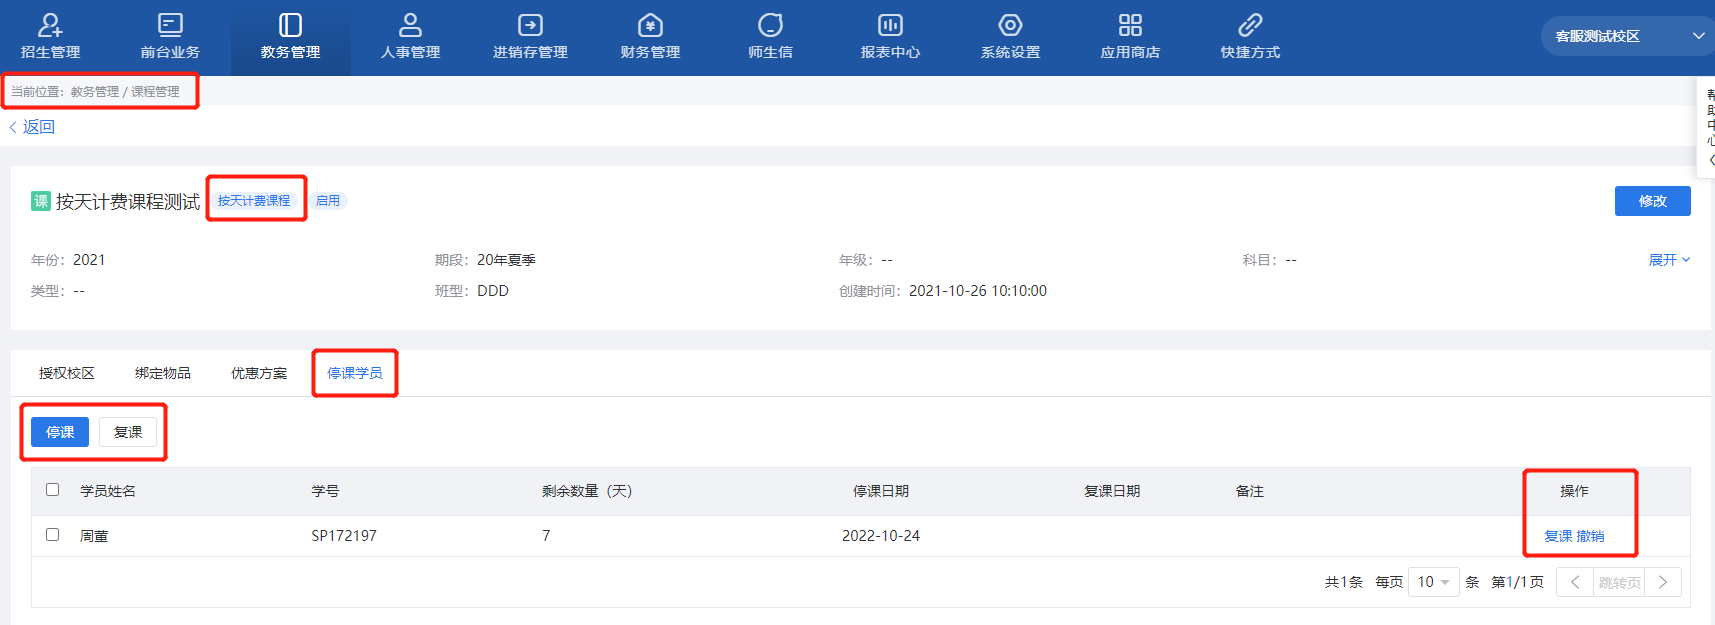Switch to the 优惠方案 tab
Image resolution: width=1715 pixels, height=625 pixels.
(259, 373)
